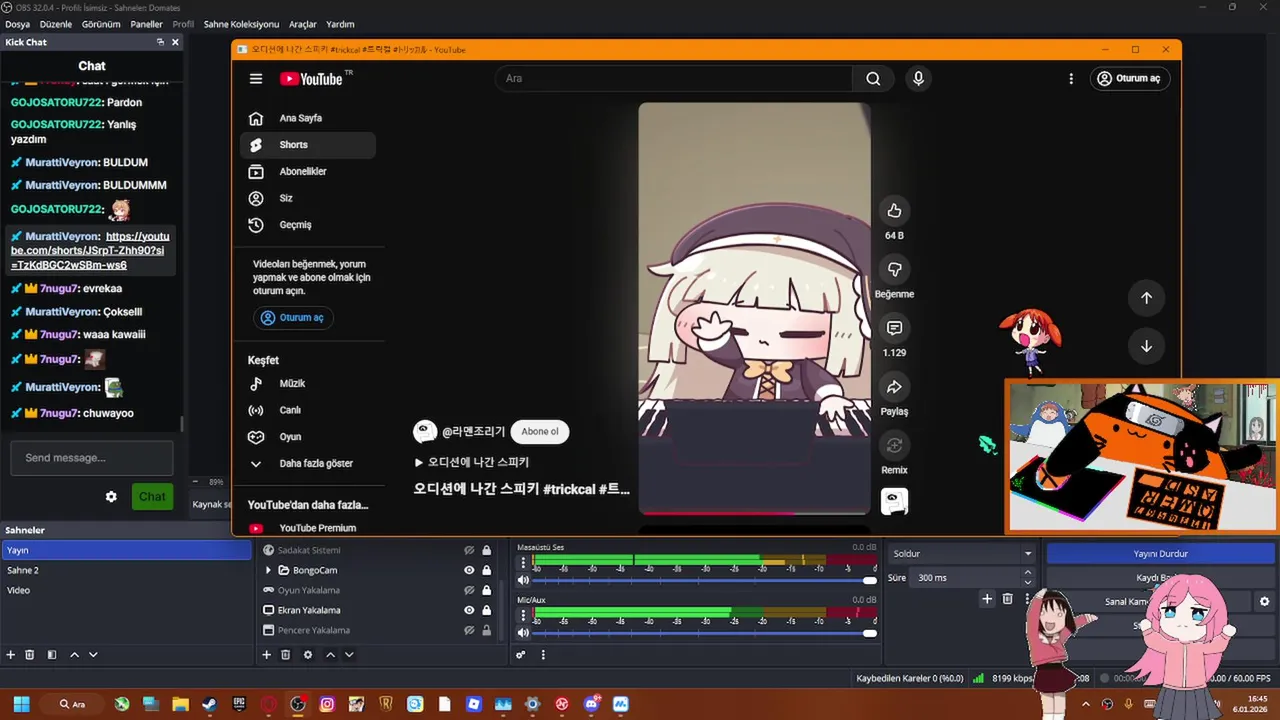Remove selected scene with trash icon
The image size is (1280, 720).
30,655
